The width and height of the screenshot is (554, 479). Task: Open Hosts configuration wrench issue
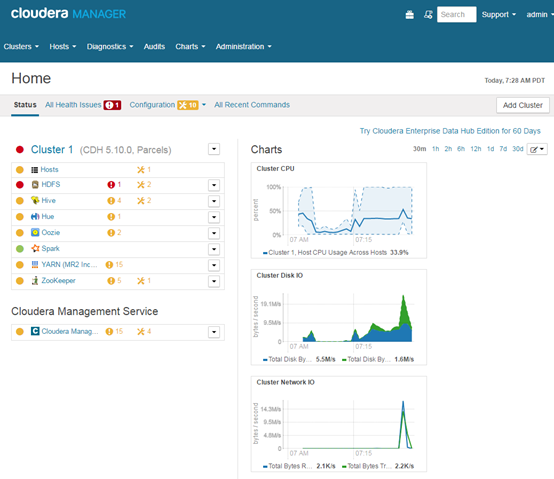(144, 170)
